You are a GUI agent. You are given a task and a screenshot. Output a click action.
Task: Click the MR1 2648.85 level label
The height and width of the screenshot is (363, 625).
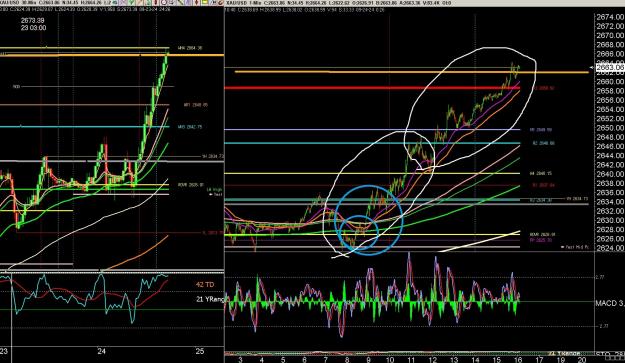pyautogui.click(x=196, y=105)
